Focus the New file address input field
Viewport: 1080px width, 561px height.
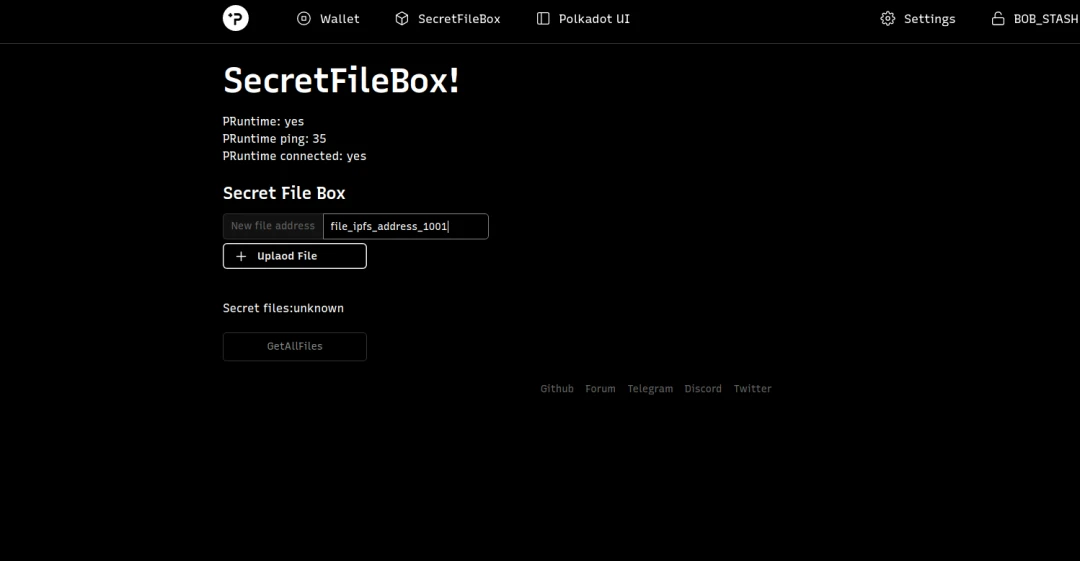point(405,226)
